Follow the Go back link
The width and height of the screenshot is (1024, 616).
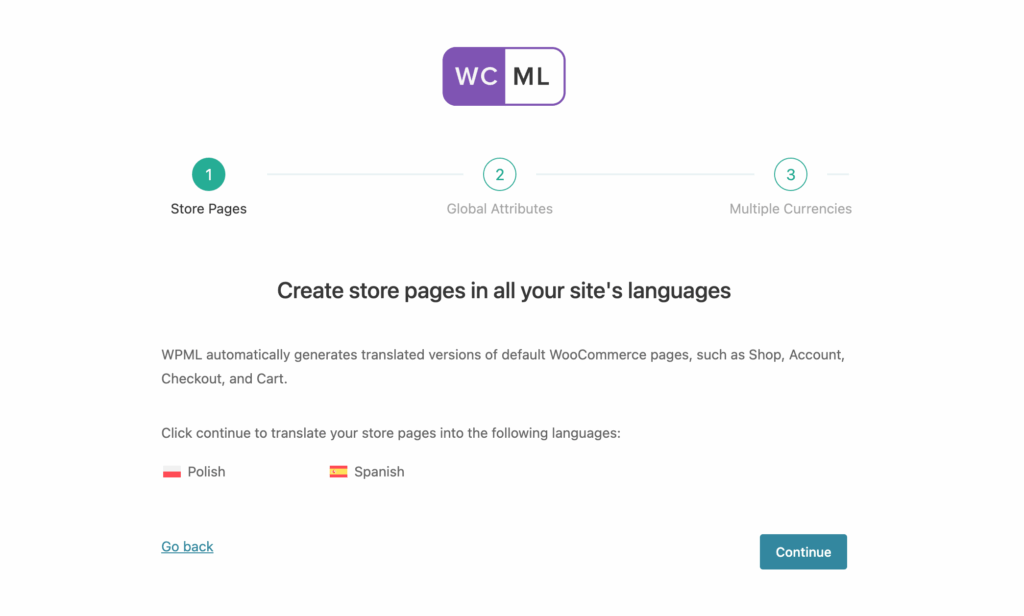coord(187,546)
